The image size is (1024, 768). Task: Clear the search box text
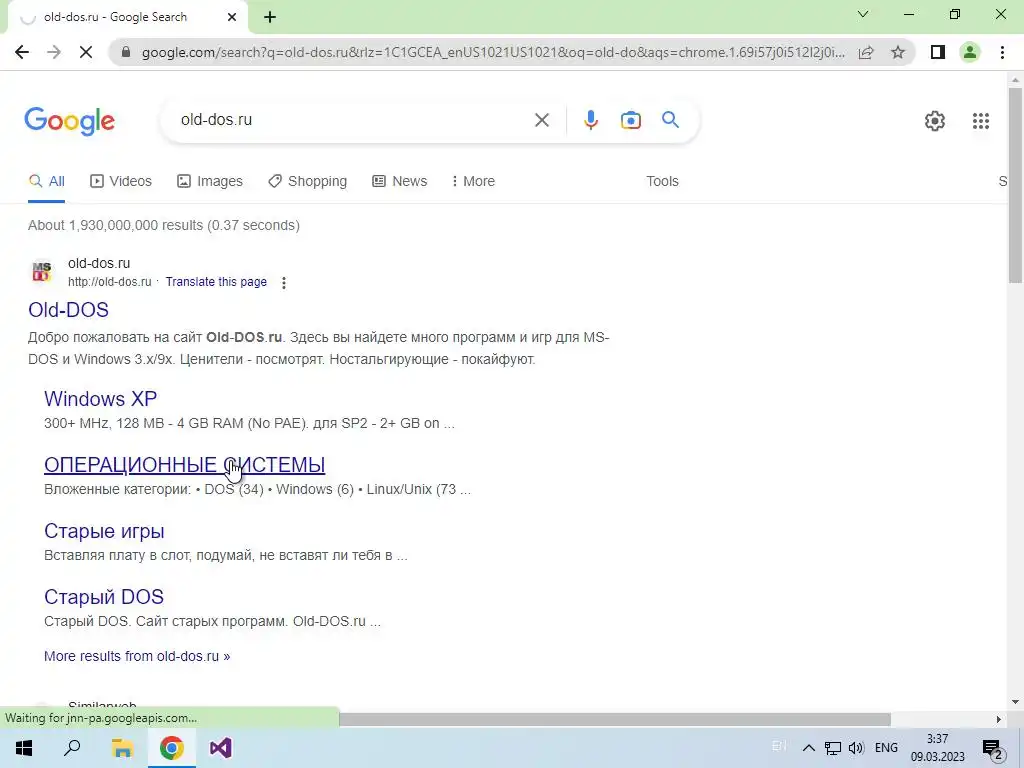[x=541, y=120]
